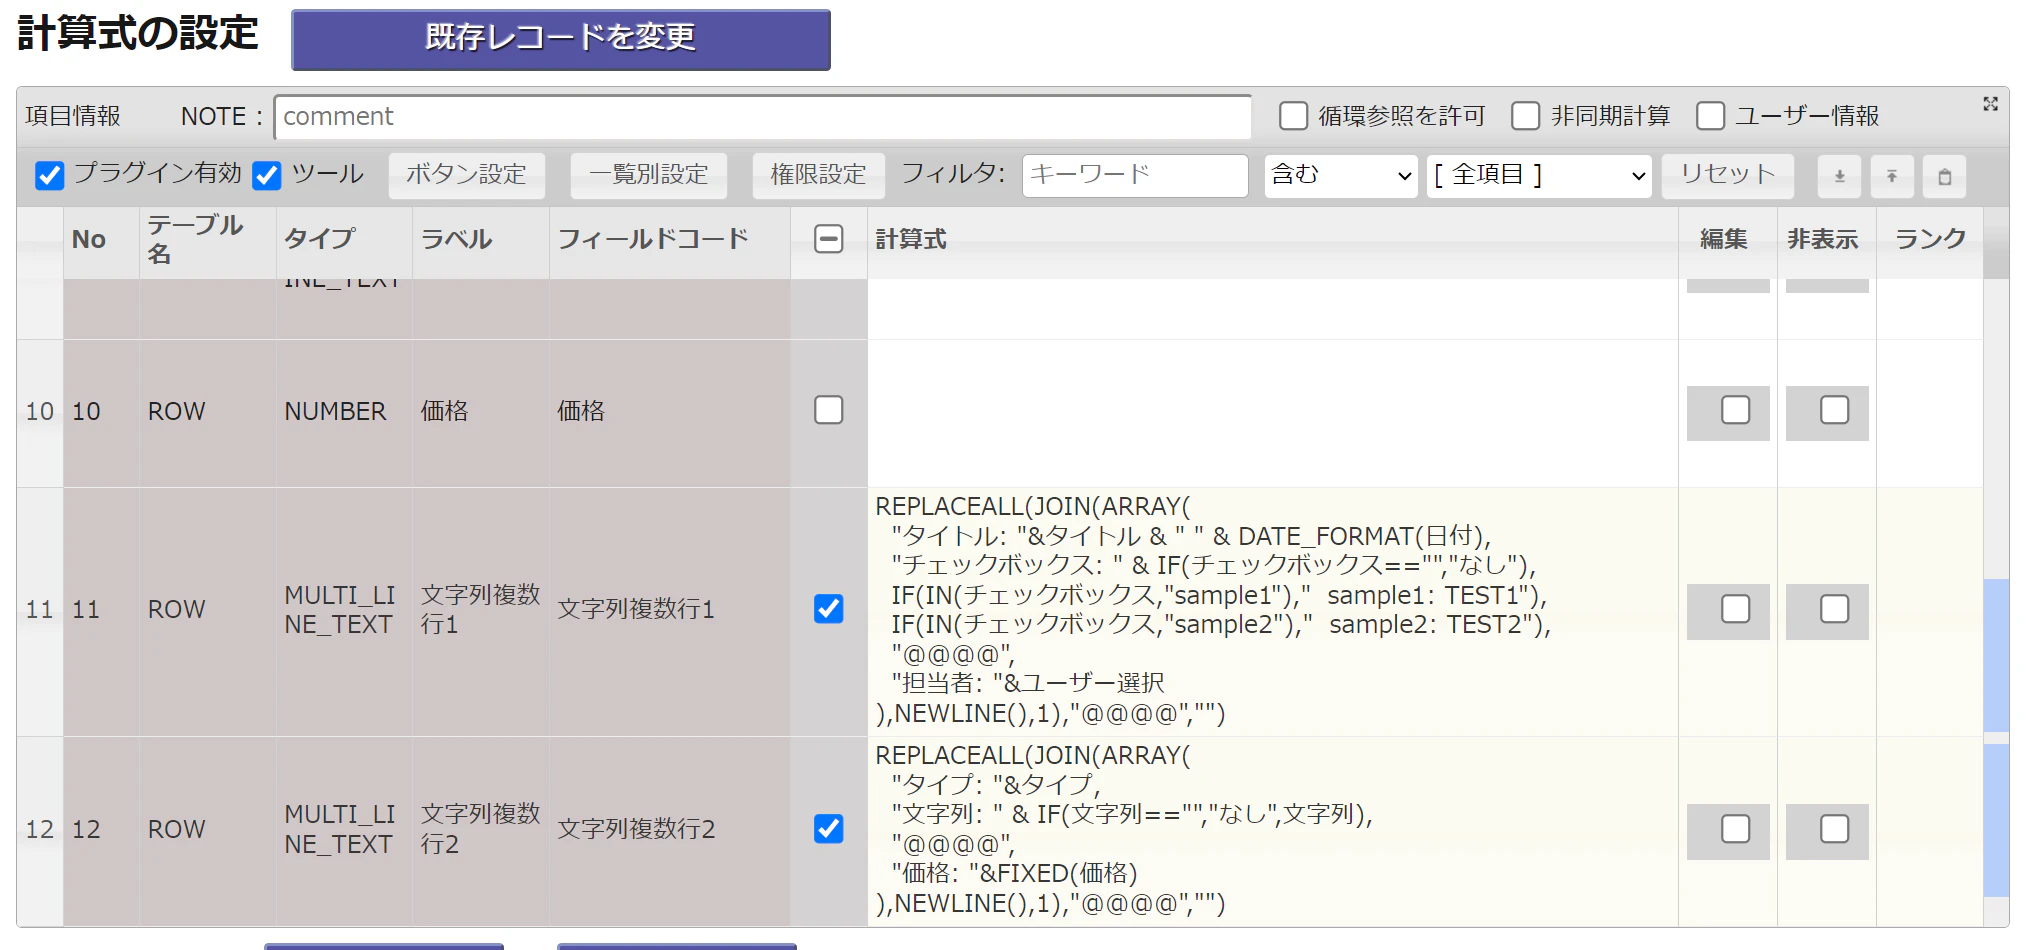Check formula checkbox for row 10 価格
Screen dimensions: 2027x950
coord(829,410)
